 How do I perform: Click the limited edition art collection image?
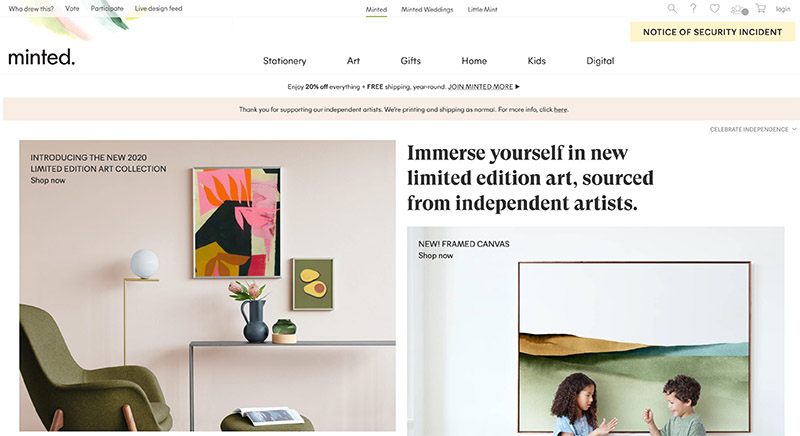tap(207, 286)
